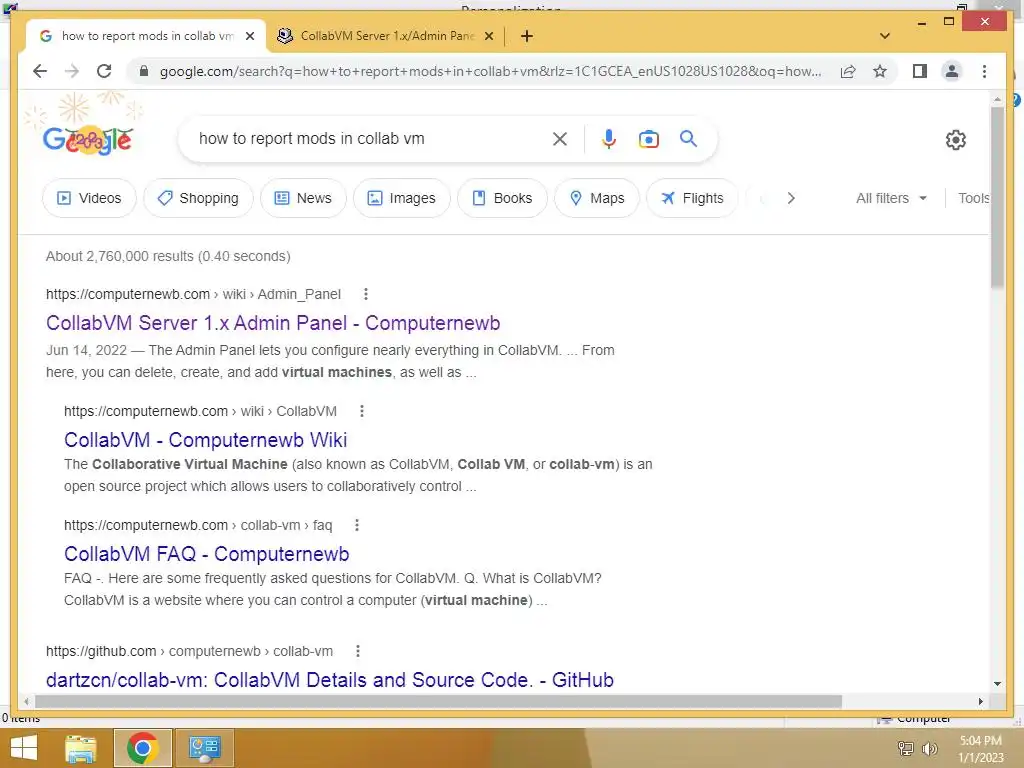Image resolution: width=1024 pixels, height=768 pixels.
Task: Open Google quick settings gear
Action: click(955, 139)
